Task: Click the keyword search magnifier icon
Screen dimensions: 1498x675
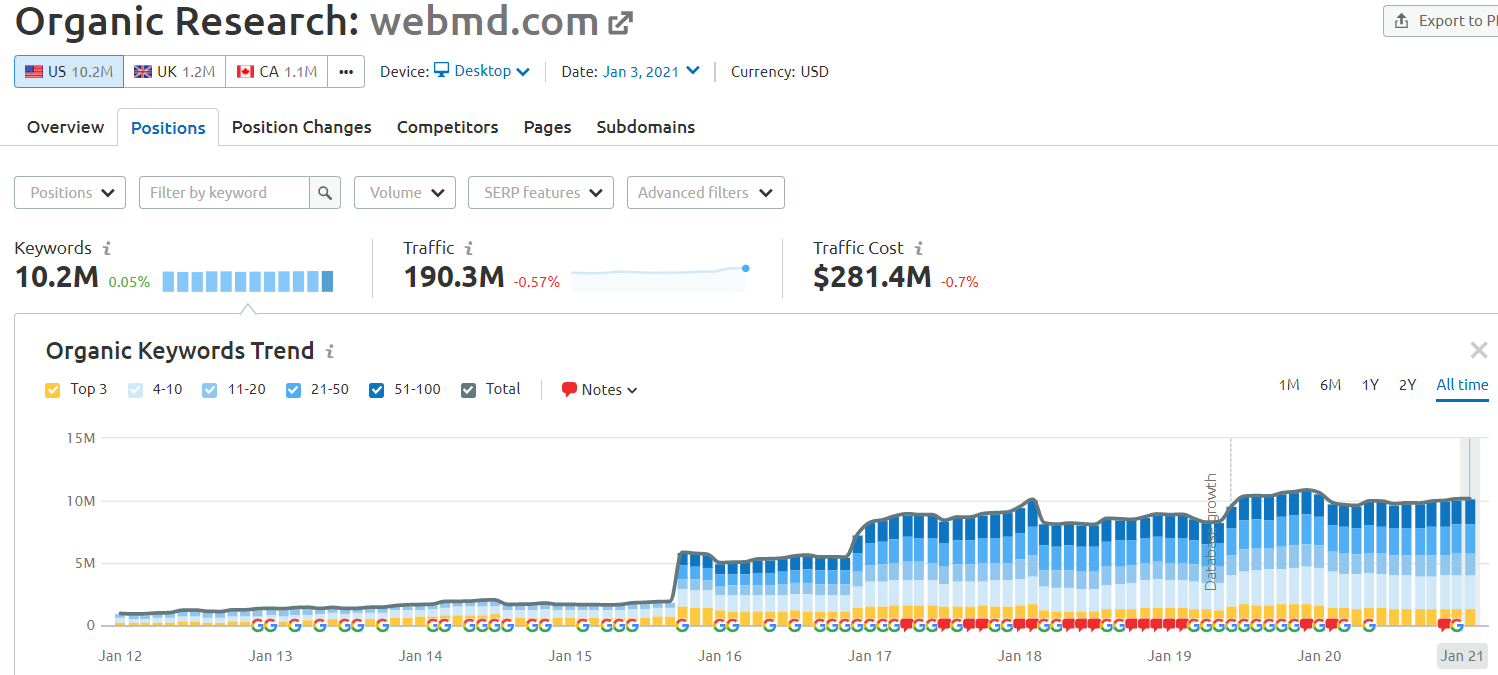Action: (325, 193)
